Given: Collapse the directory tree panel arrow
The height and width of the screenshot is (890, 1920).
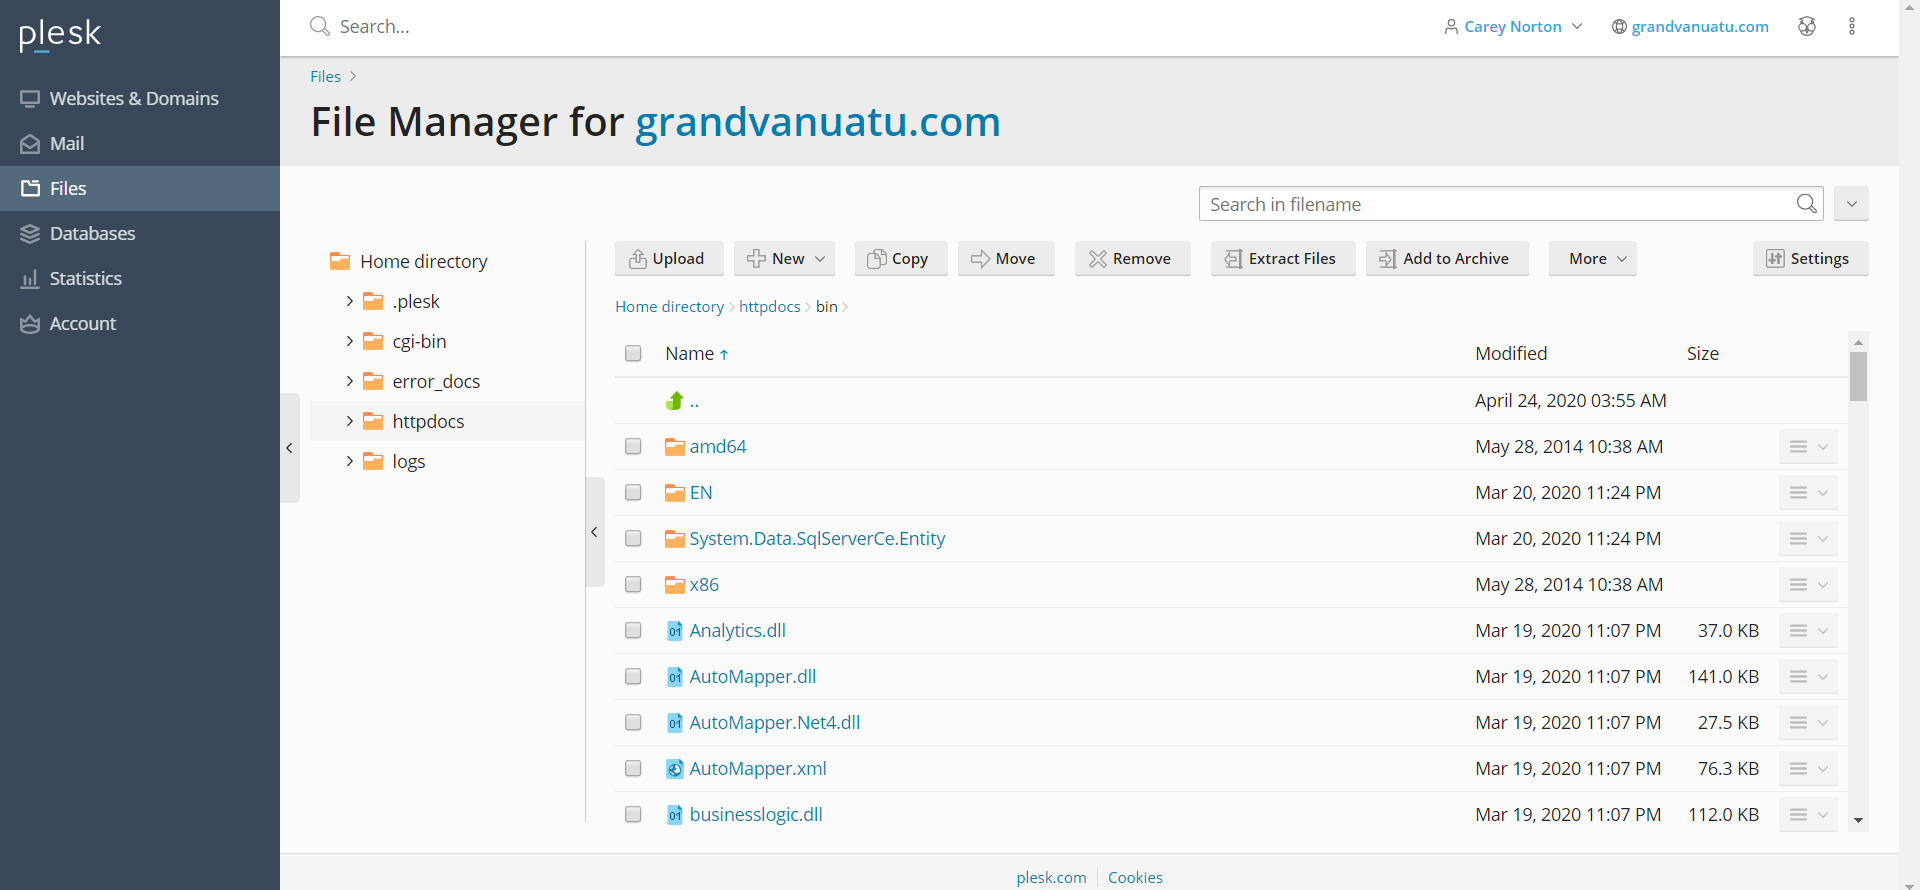Looking at the screenshot, I should pyautogui.click(x=595, y=532).
